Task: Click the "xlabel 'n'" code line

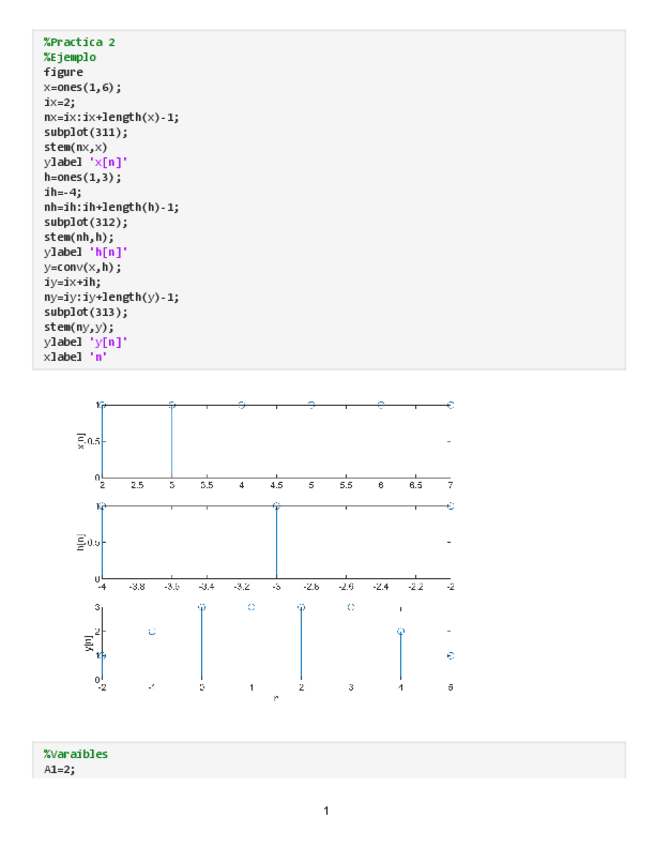Action: click(x=75, y=357)
